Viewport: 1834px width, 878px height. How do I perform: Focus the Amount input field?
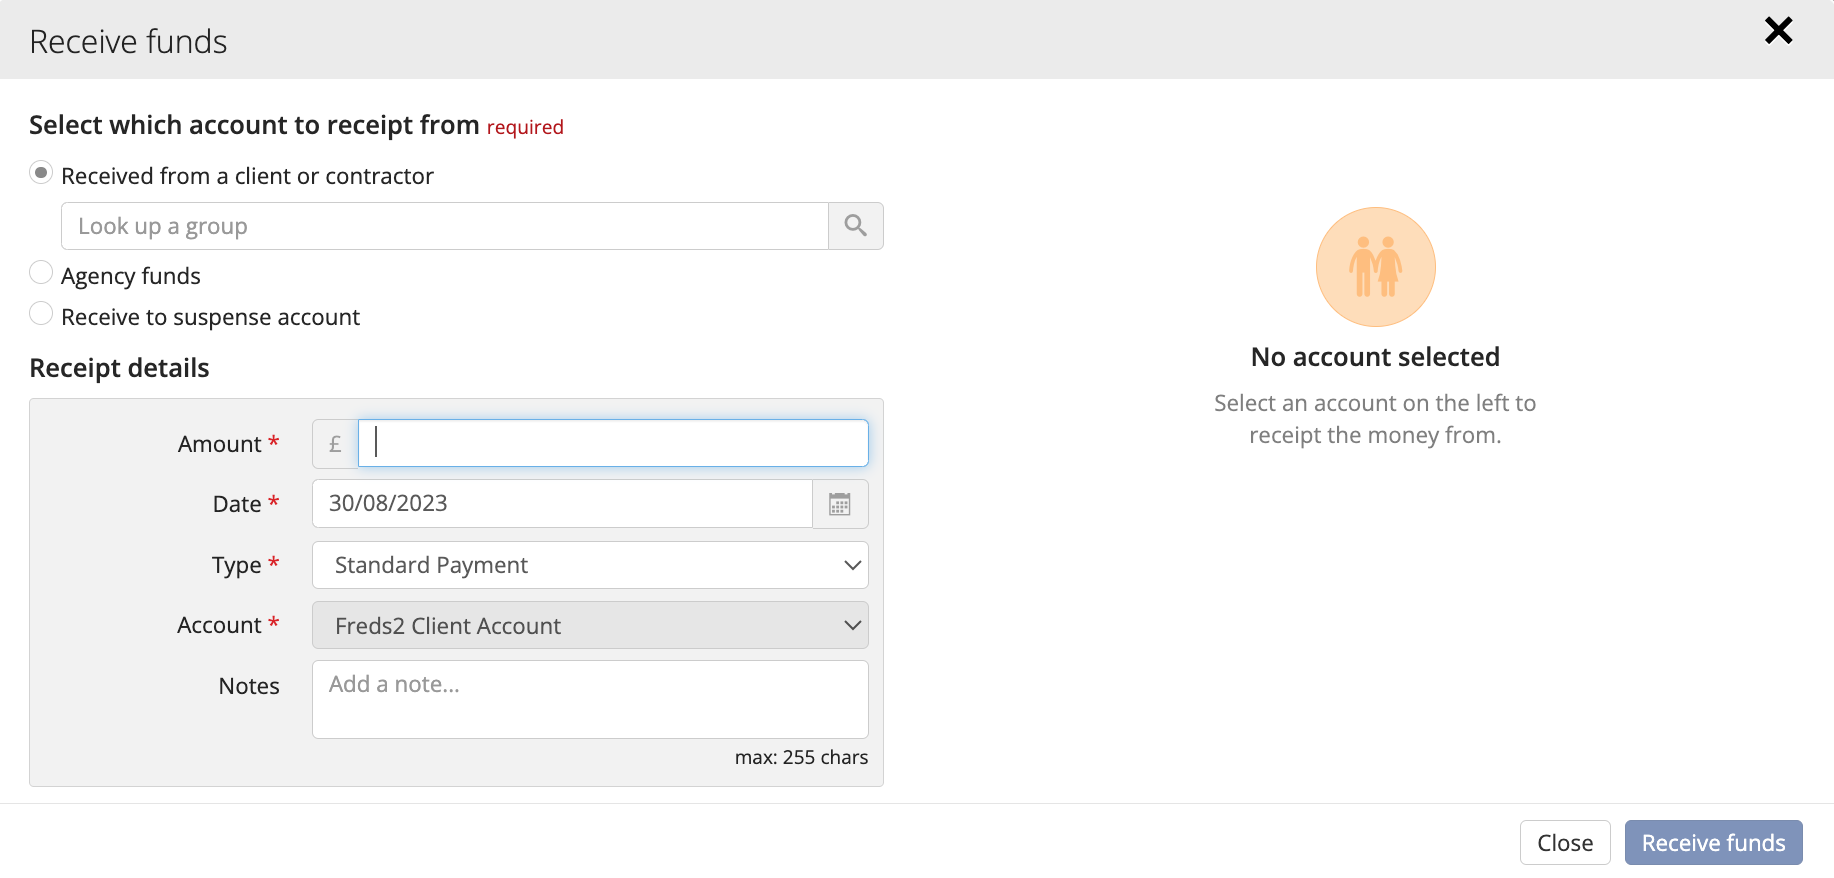[613, 443]
